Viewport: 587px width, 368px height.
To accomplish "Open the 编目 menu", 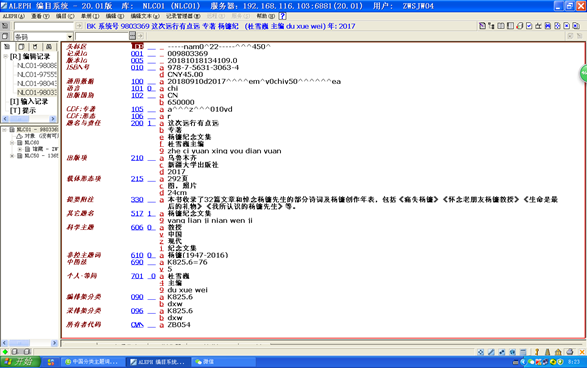I will point(65,16).
